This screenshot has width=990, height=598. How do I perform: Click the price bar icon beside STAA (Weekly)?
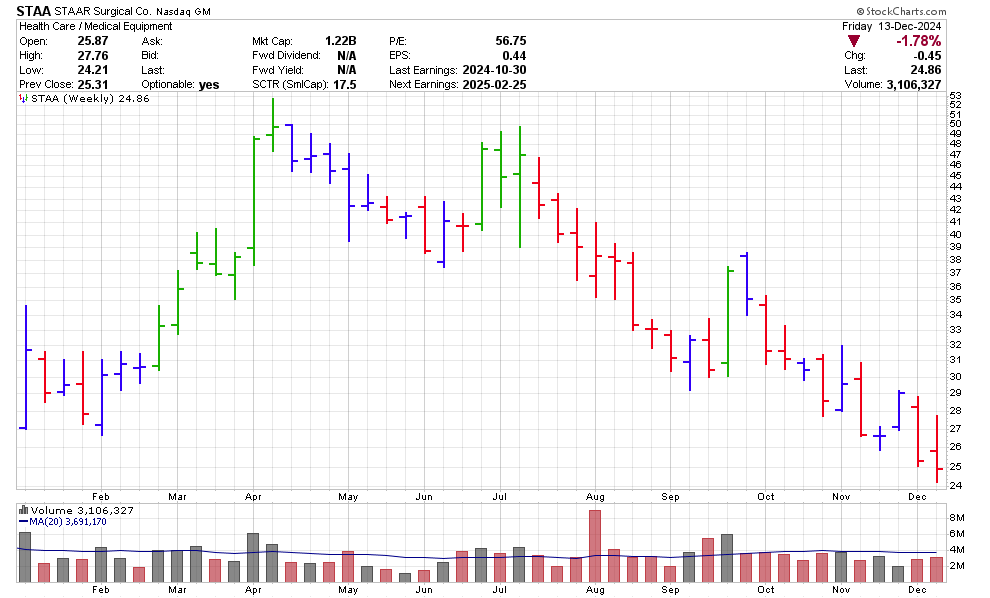[x=23, y=99]
